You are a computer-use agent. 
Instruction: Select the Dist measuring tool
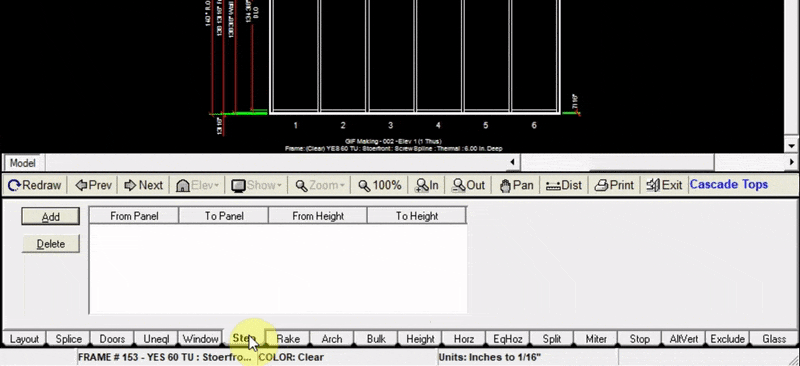pos(564,185)
